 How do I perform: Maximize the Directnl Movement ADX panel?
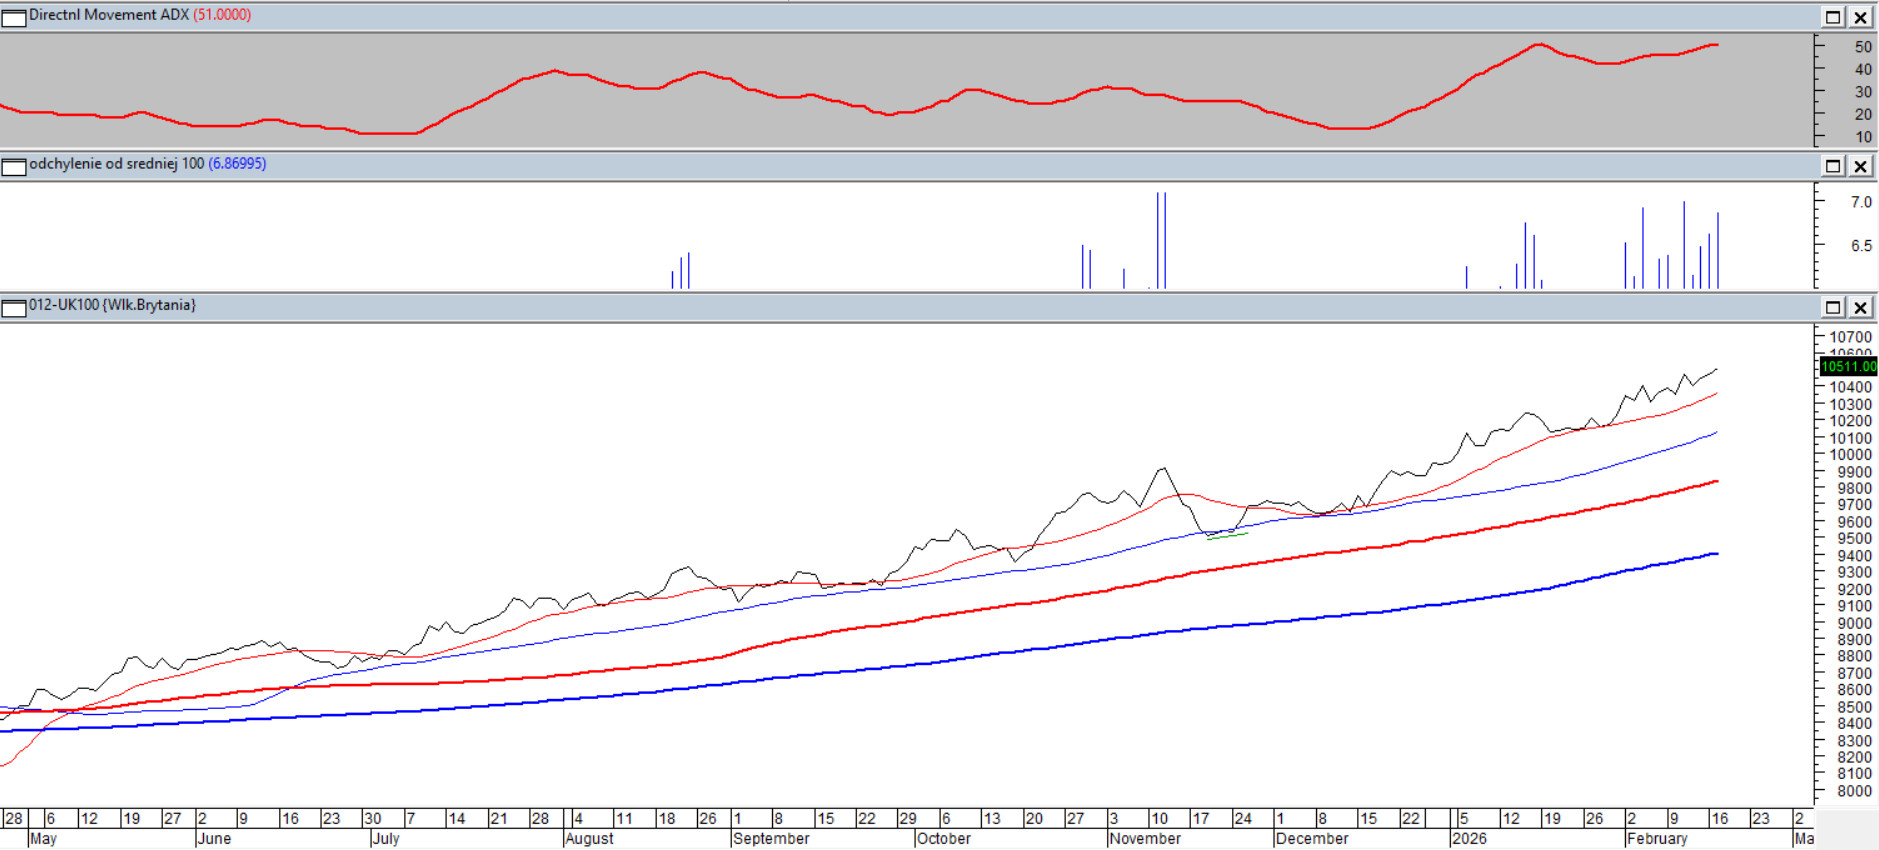1833,17
